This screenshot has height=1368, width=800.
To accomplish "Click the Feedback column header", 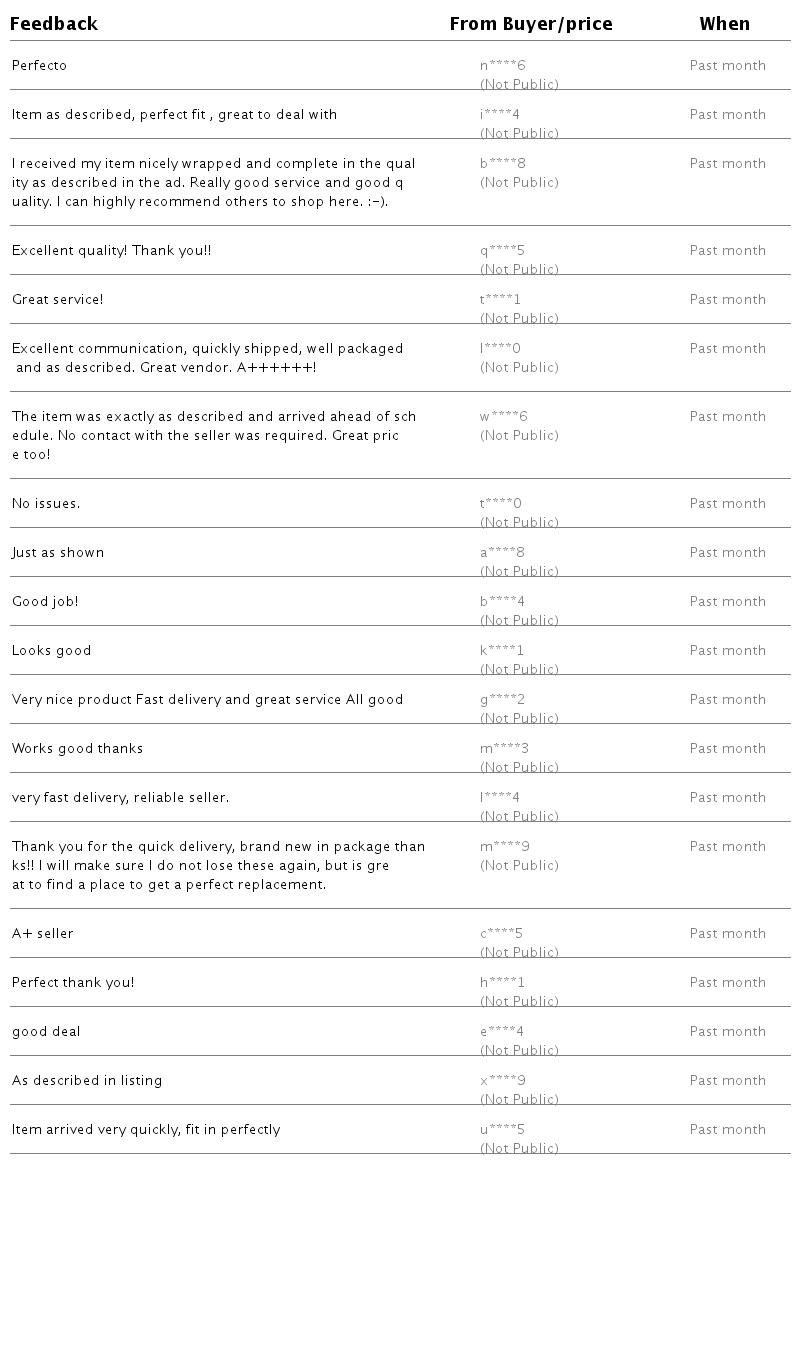I will [54, 24].
